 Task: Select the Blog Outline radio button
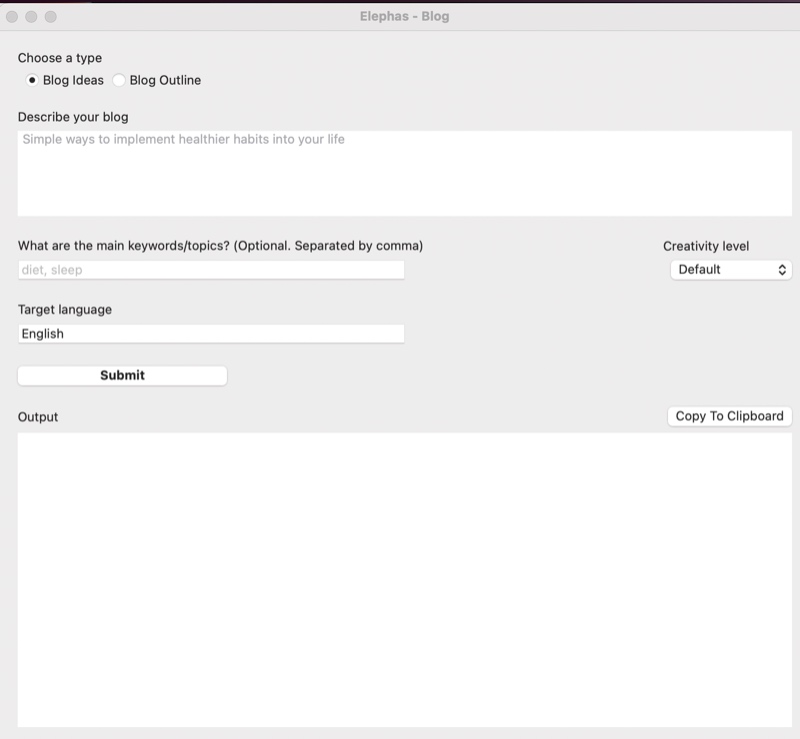tap(119, 80)
